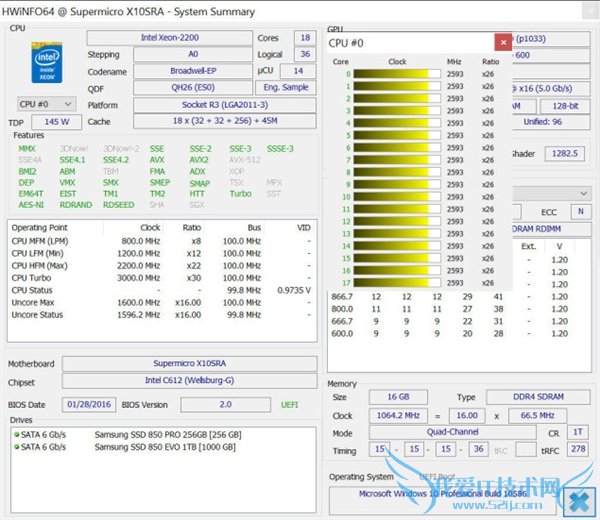Click the chipset field Intel C612 (Wellsburg-G)
This screenshot has height=520, width=600.
click(189, 380)
